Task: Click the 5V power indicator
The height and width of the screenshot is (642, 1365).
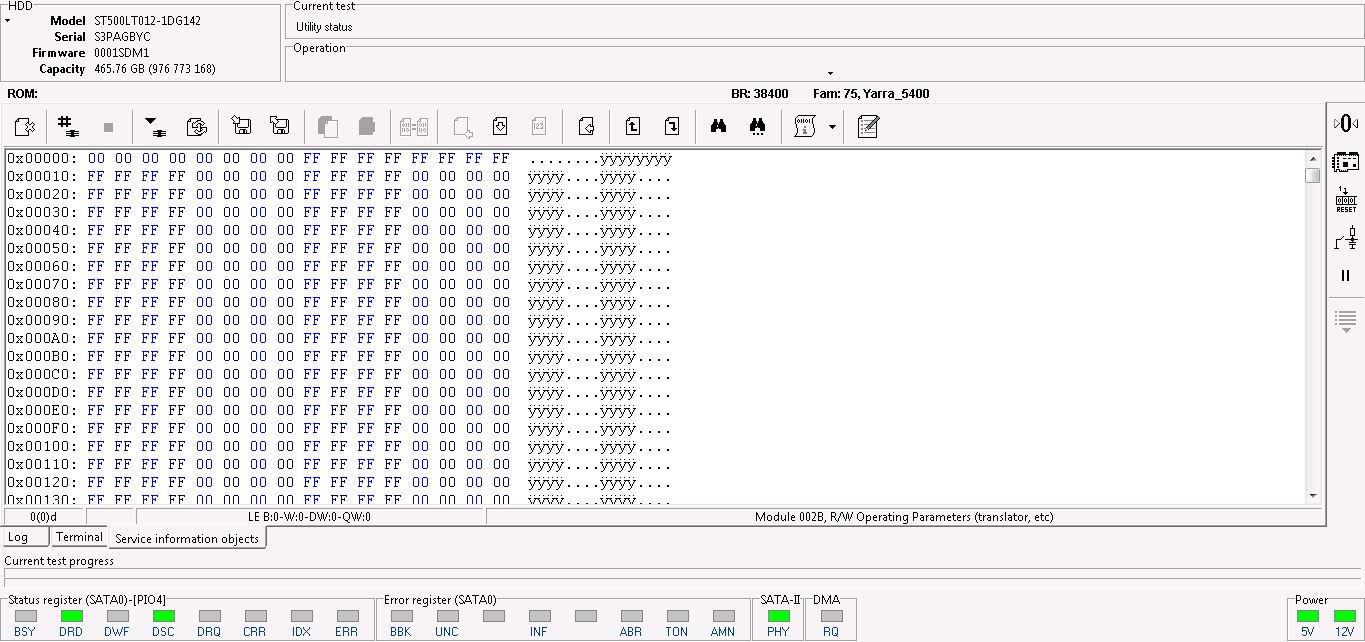Action: [1308, 616]
